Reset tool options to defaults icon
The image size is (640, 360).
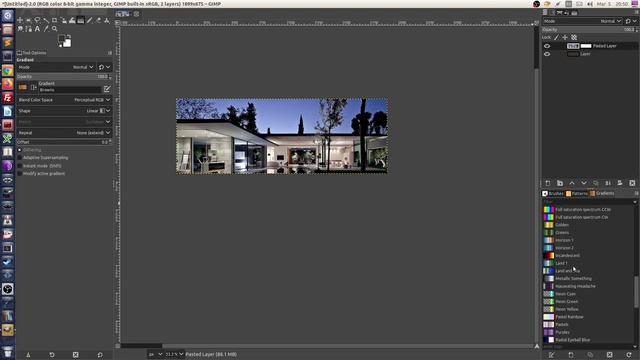(x=100, y=355)
